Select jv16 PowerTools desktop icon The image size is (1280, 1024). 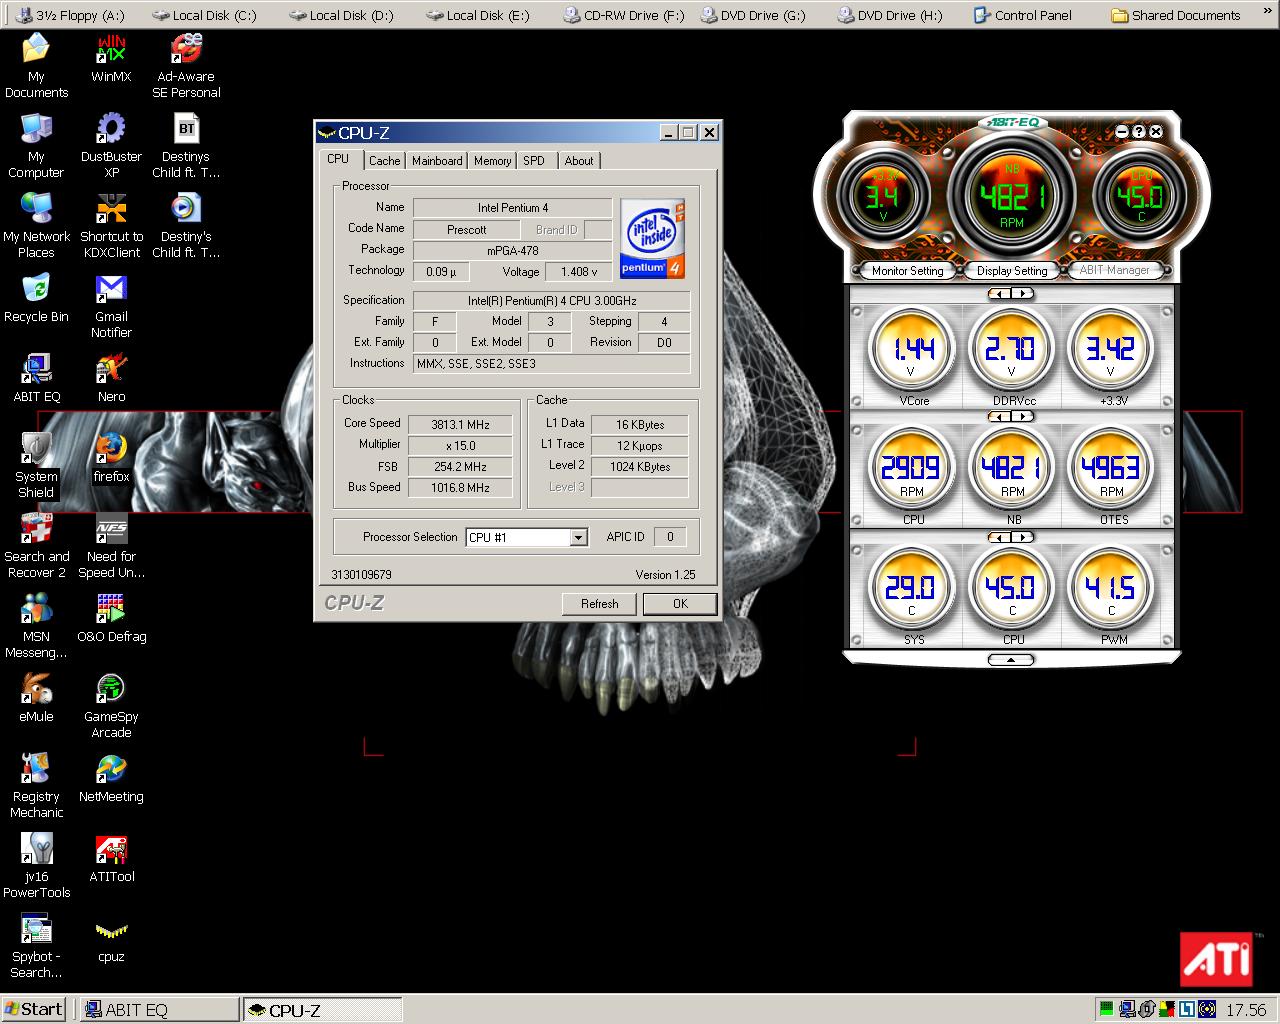tap(36, 866)
